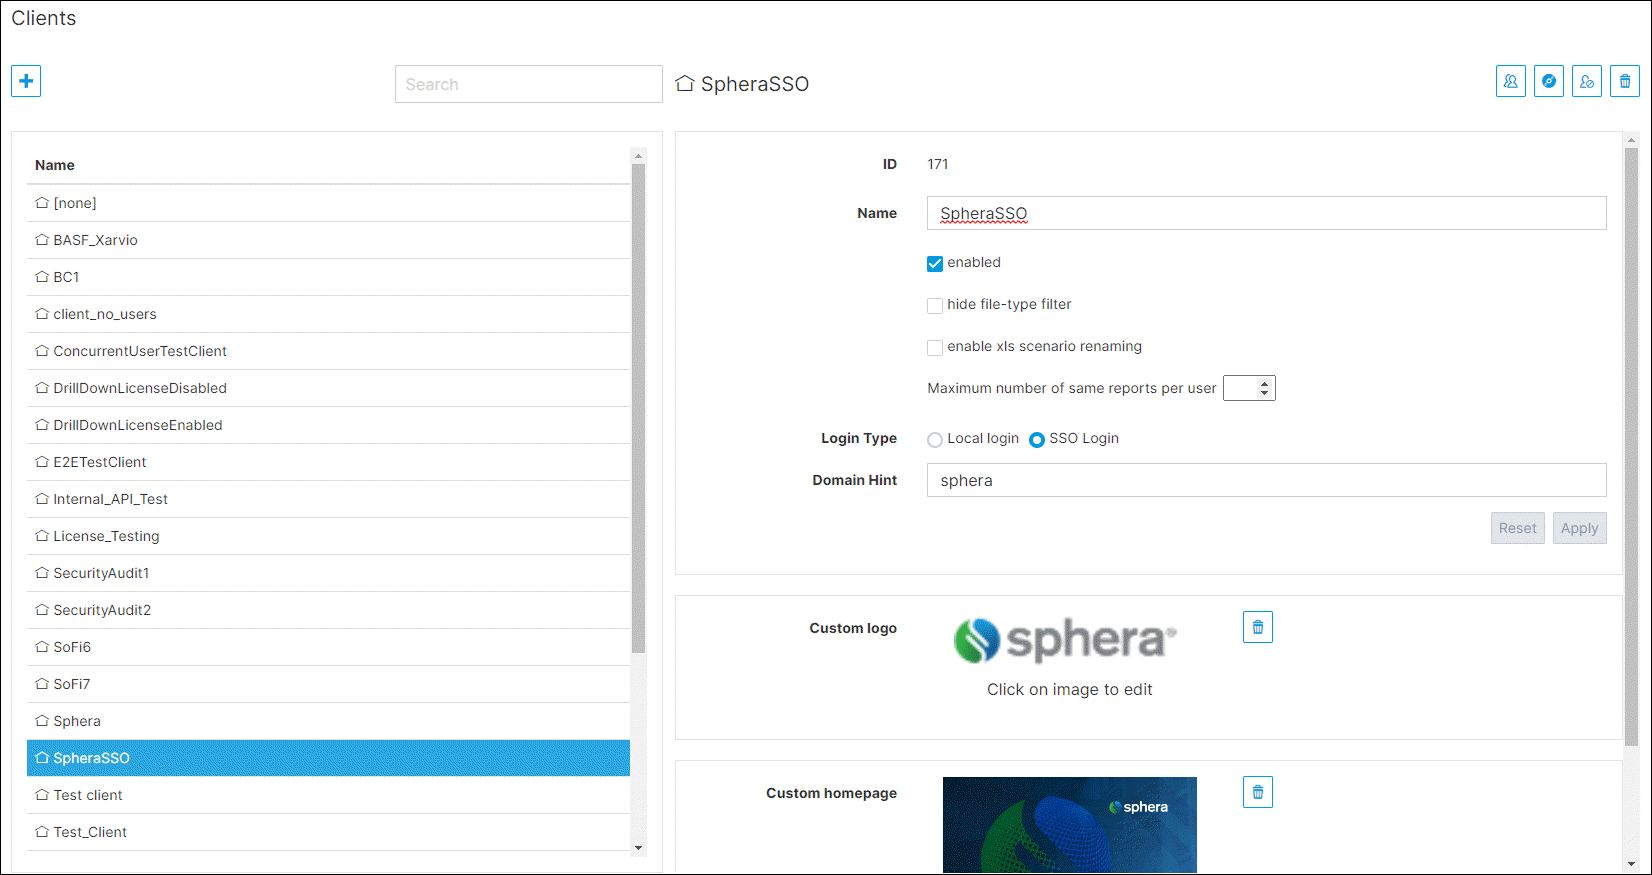Click the client list scroll-down arrow

click(639, 848)
